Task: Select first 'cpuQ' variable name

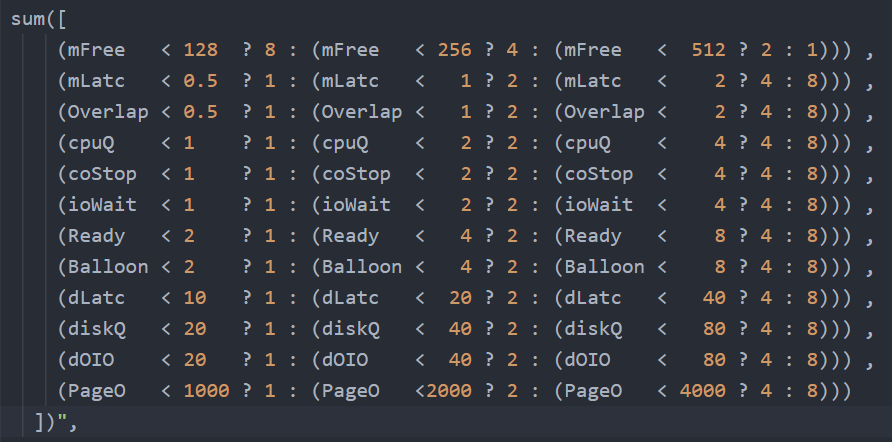Action: coord(91,143)
